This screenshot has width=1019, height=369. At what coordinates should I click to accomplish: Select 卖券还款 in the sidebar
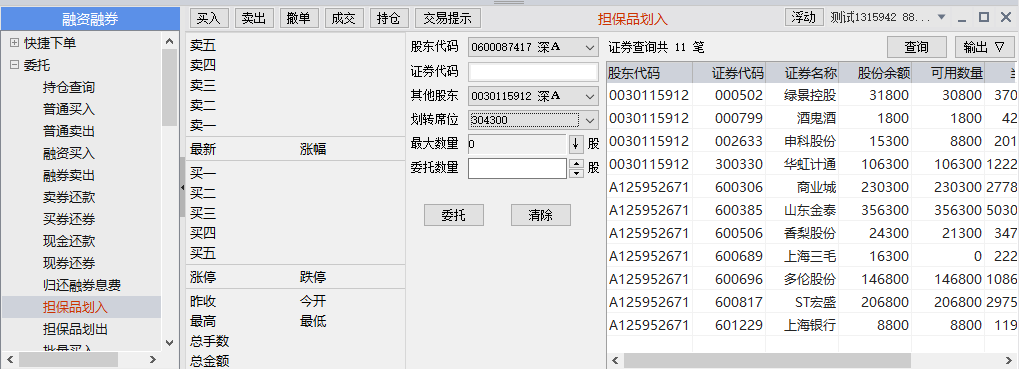[69, 197]
